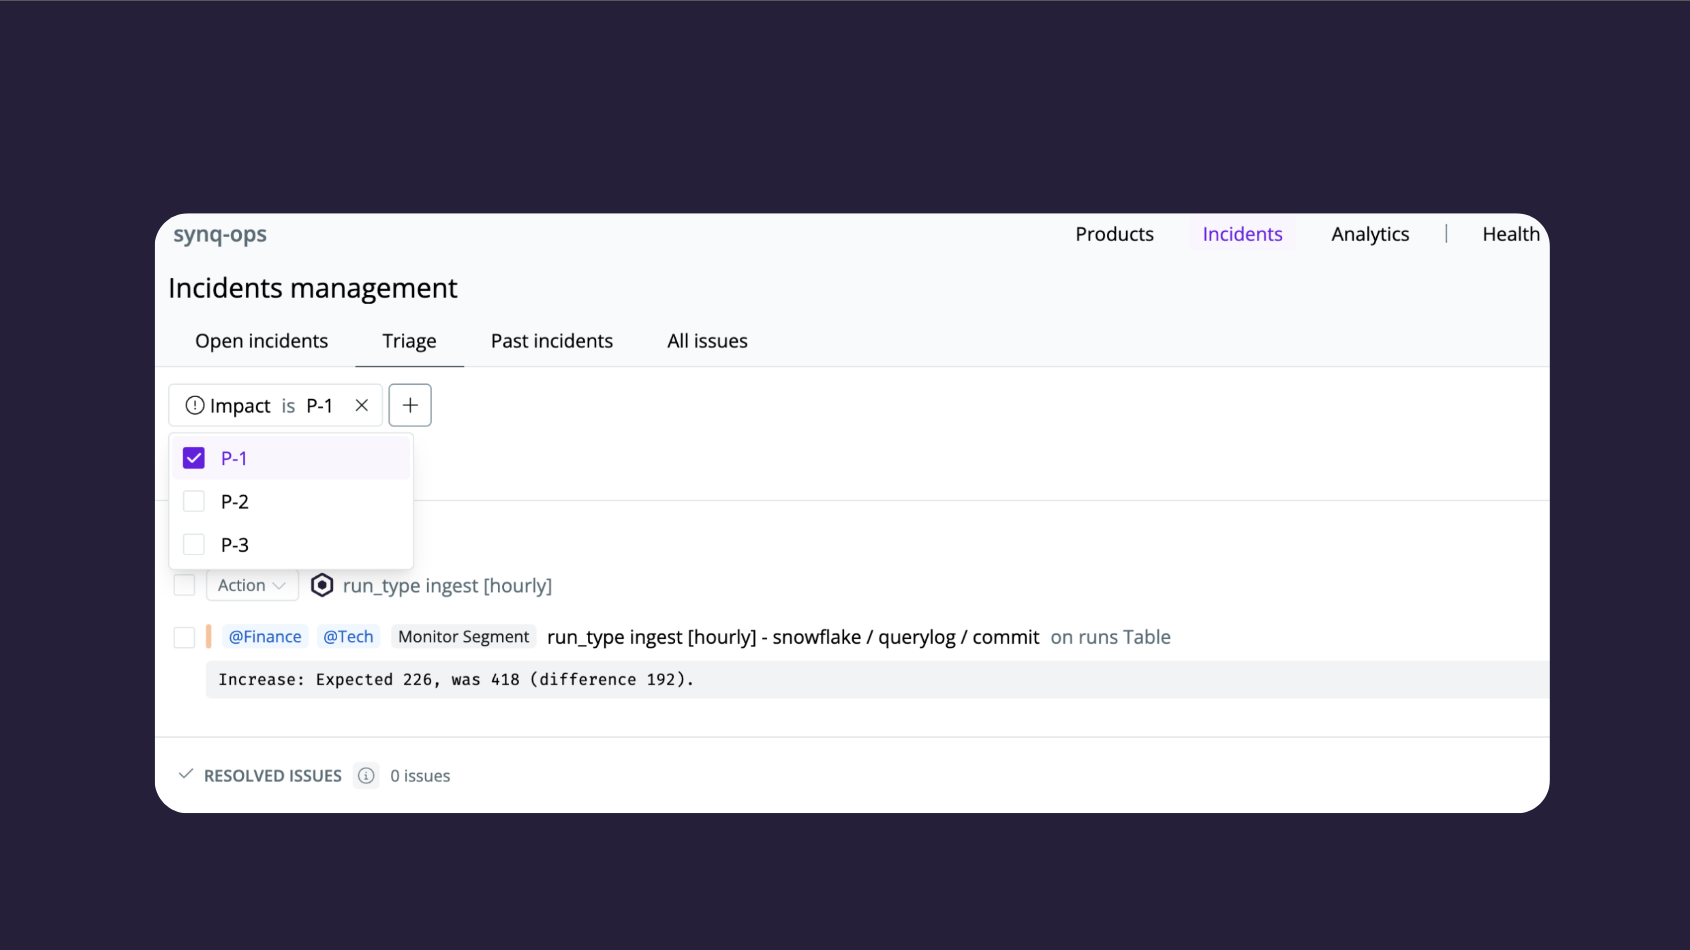Check the P-3 impact option
Viewport: 1690px width, 950px height.
[x=193, y=544]
